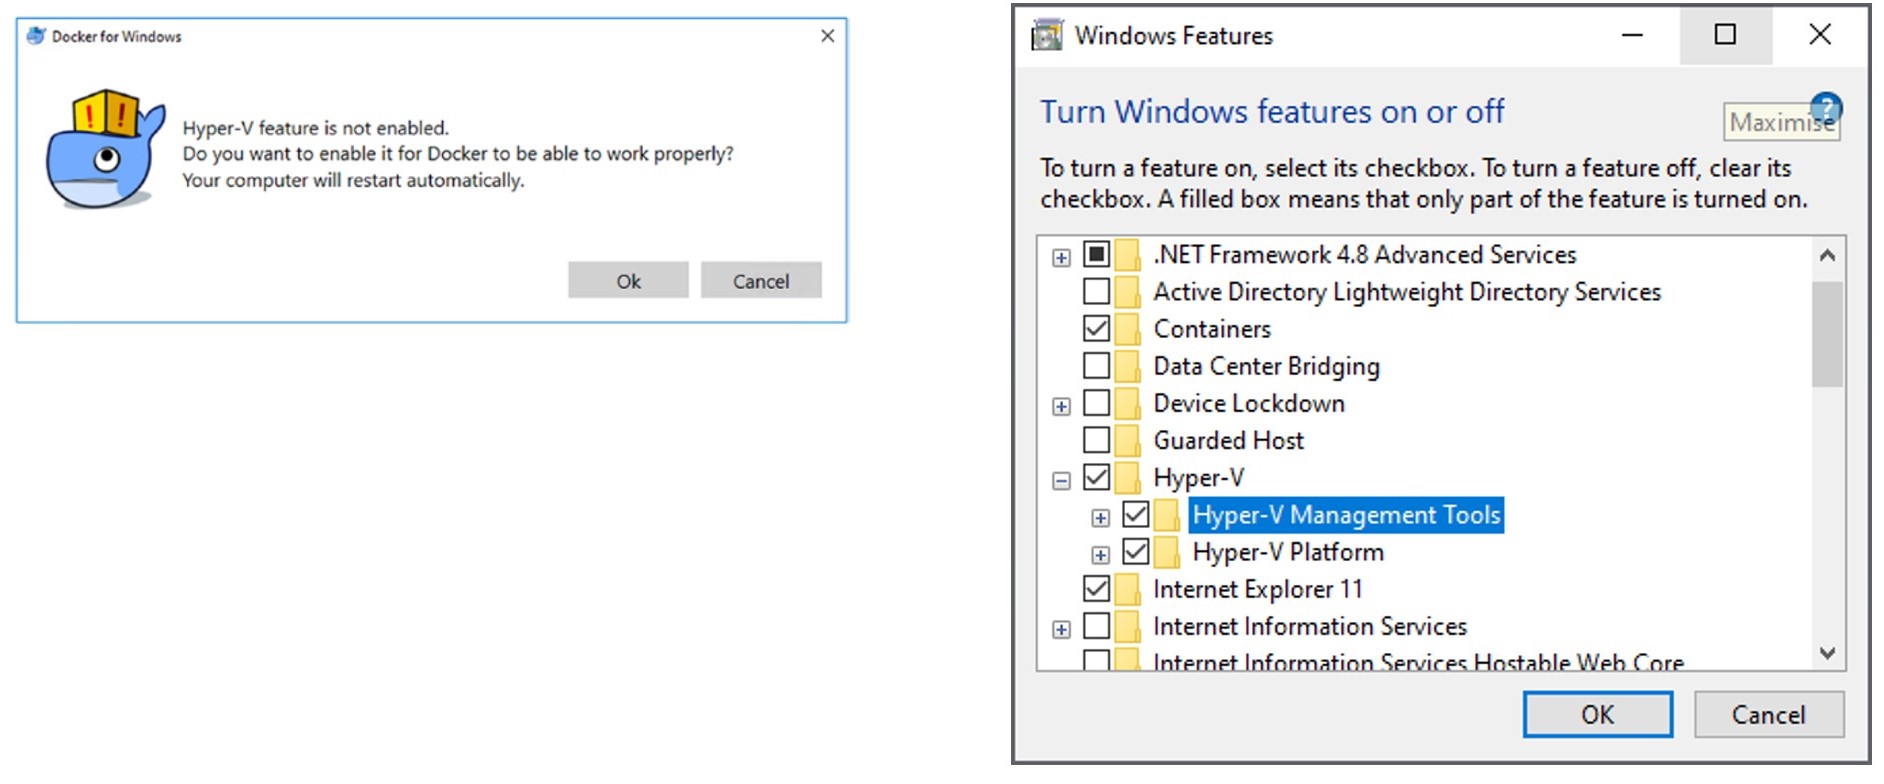
Task: Click the Hyper-V Platform folder icon
Action: [1167, 552]
